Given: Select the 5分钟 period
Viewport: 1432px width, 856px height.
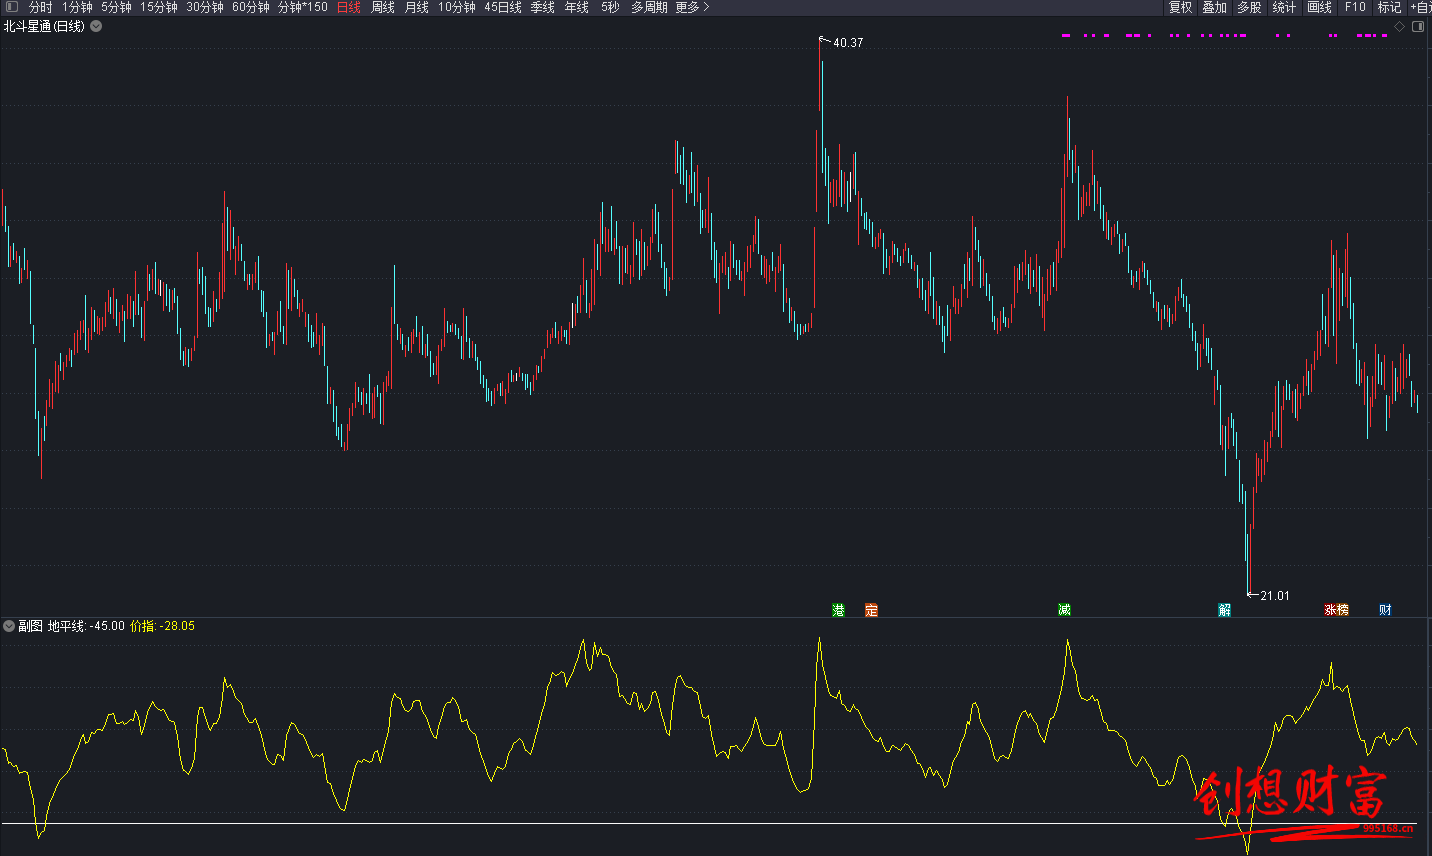Looking at the screenshot, I should [116, 7].
